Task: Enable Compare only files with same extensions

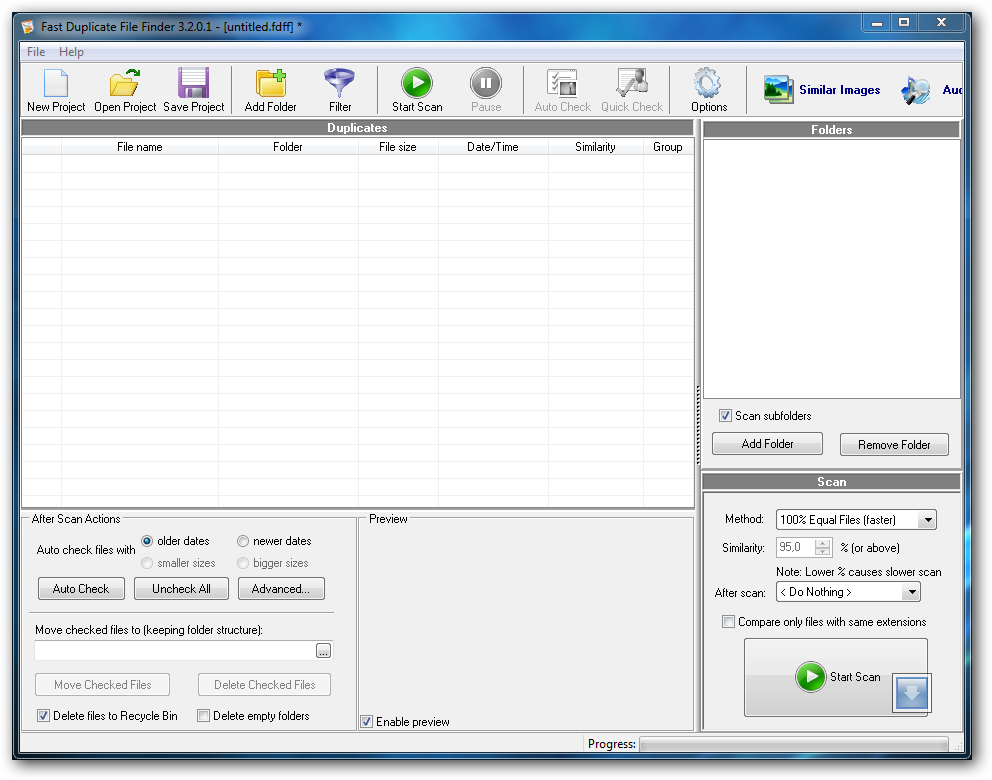Action: pos(729,621)
